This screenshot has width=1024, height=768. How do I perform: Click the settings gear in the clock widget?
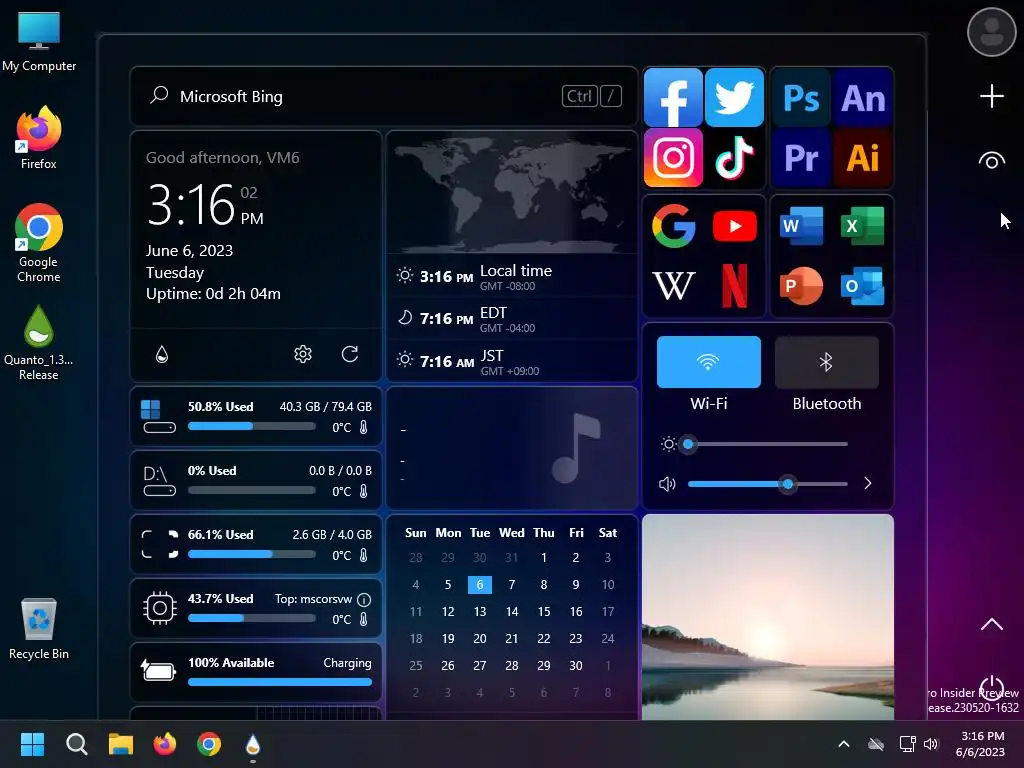(x=302, y=354)
